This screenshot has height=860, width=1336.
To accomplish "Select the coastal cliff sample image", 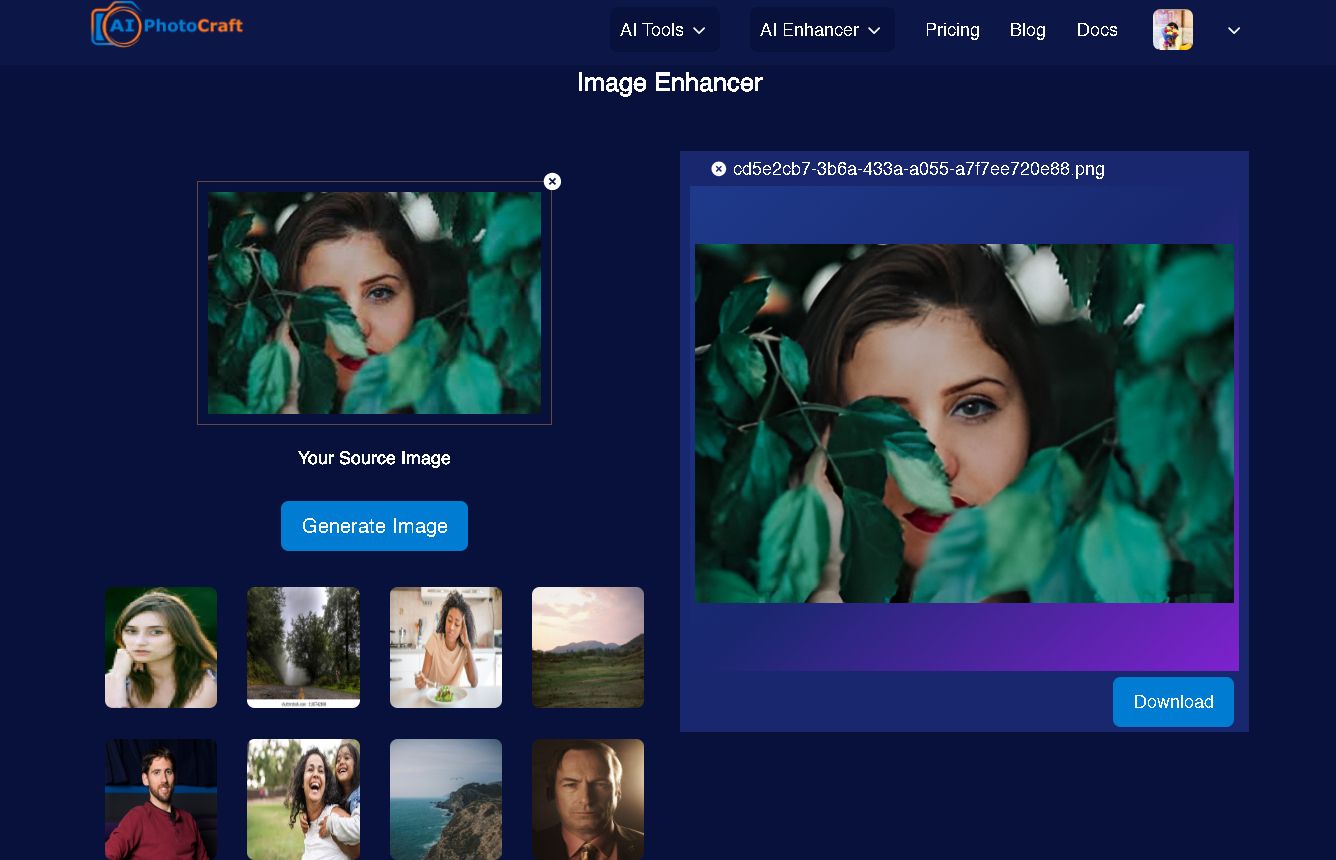I will [446, 799].
